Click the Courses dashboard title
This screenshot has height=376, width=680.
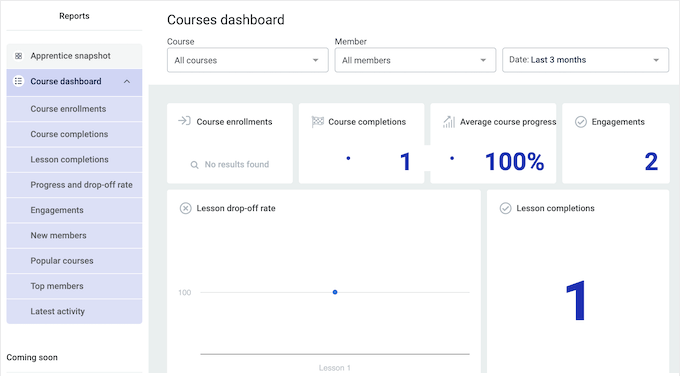[x=226, y=20]
